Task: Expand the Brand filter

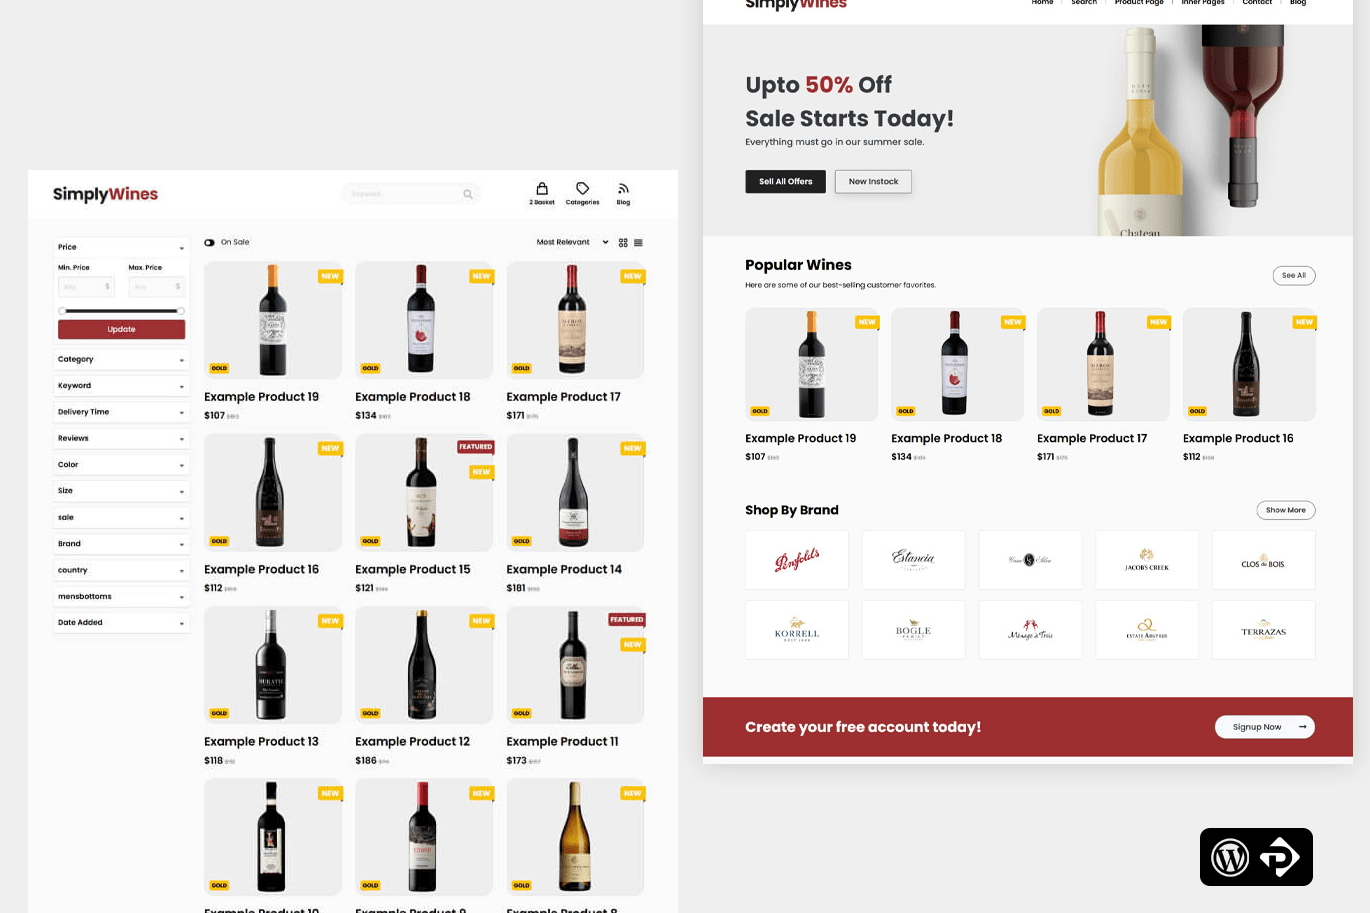Action: [121, 544]
